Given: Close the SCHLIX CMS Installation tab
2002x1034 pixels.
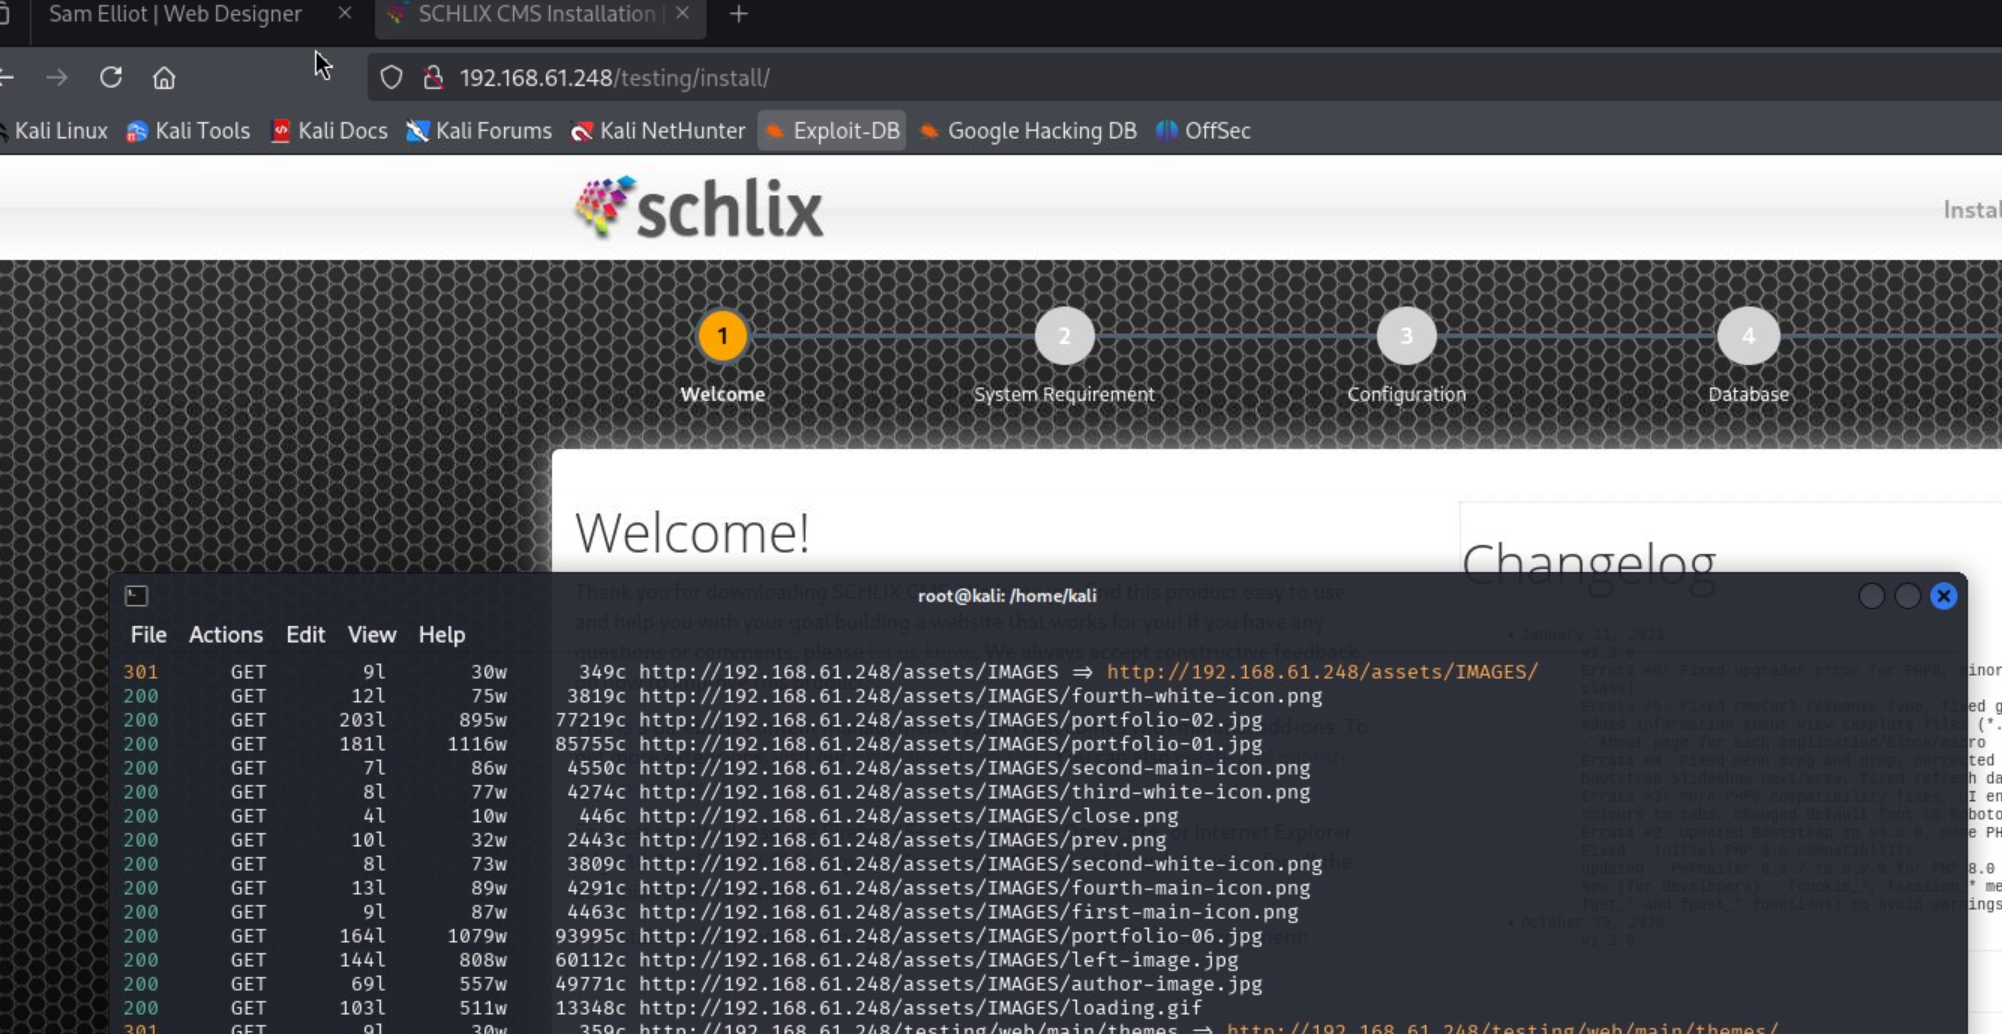Looking at the screenshot, I should 682,14.
